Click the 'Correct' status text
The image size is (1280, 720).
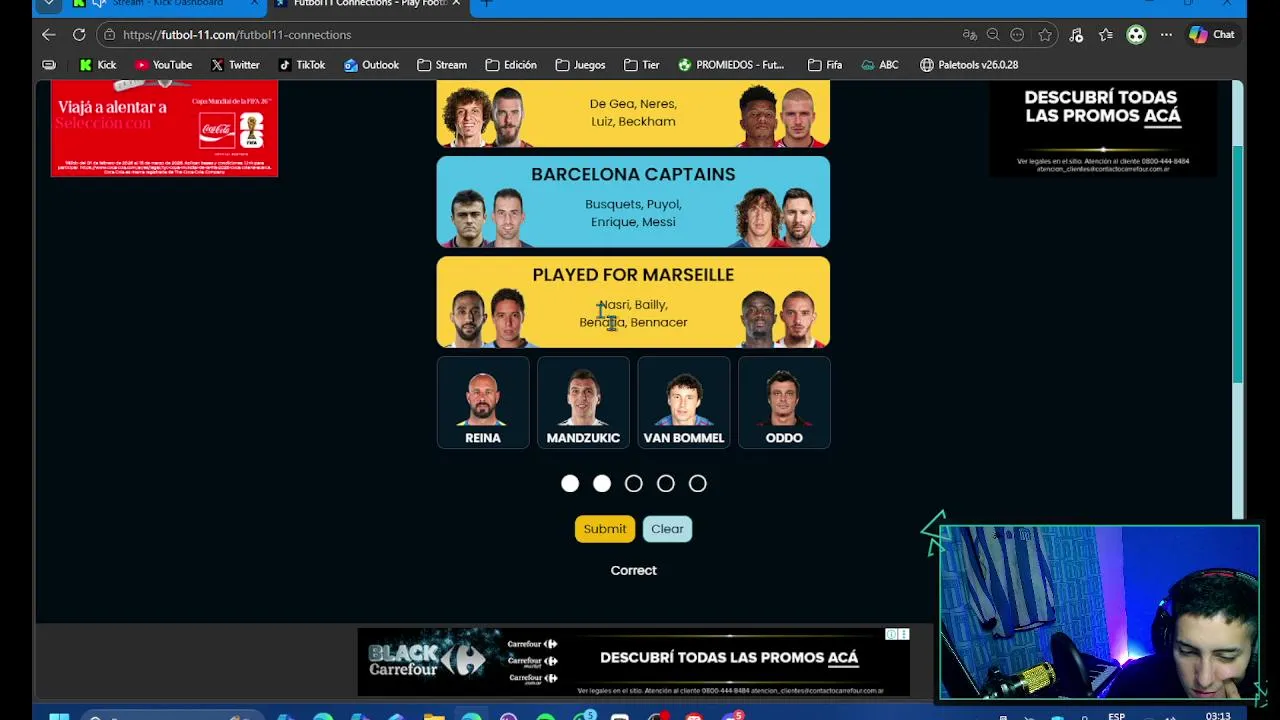634,570
